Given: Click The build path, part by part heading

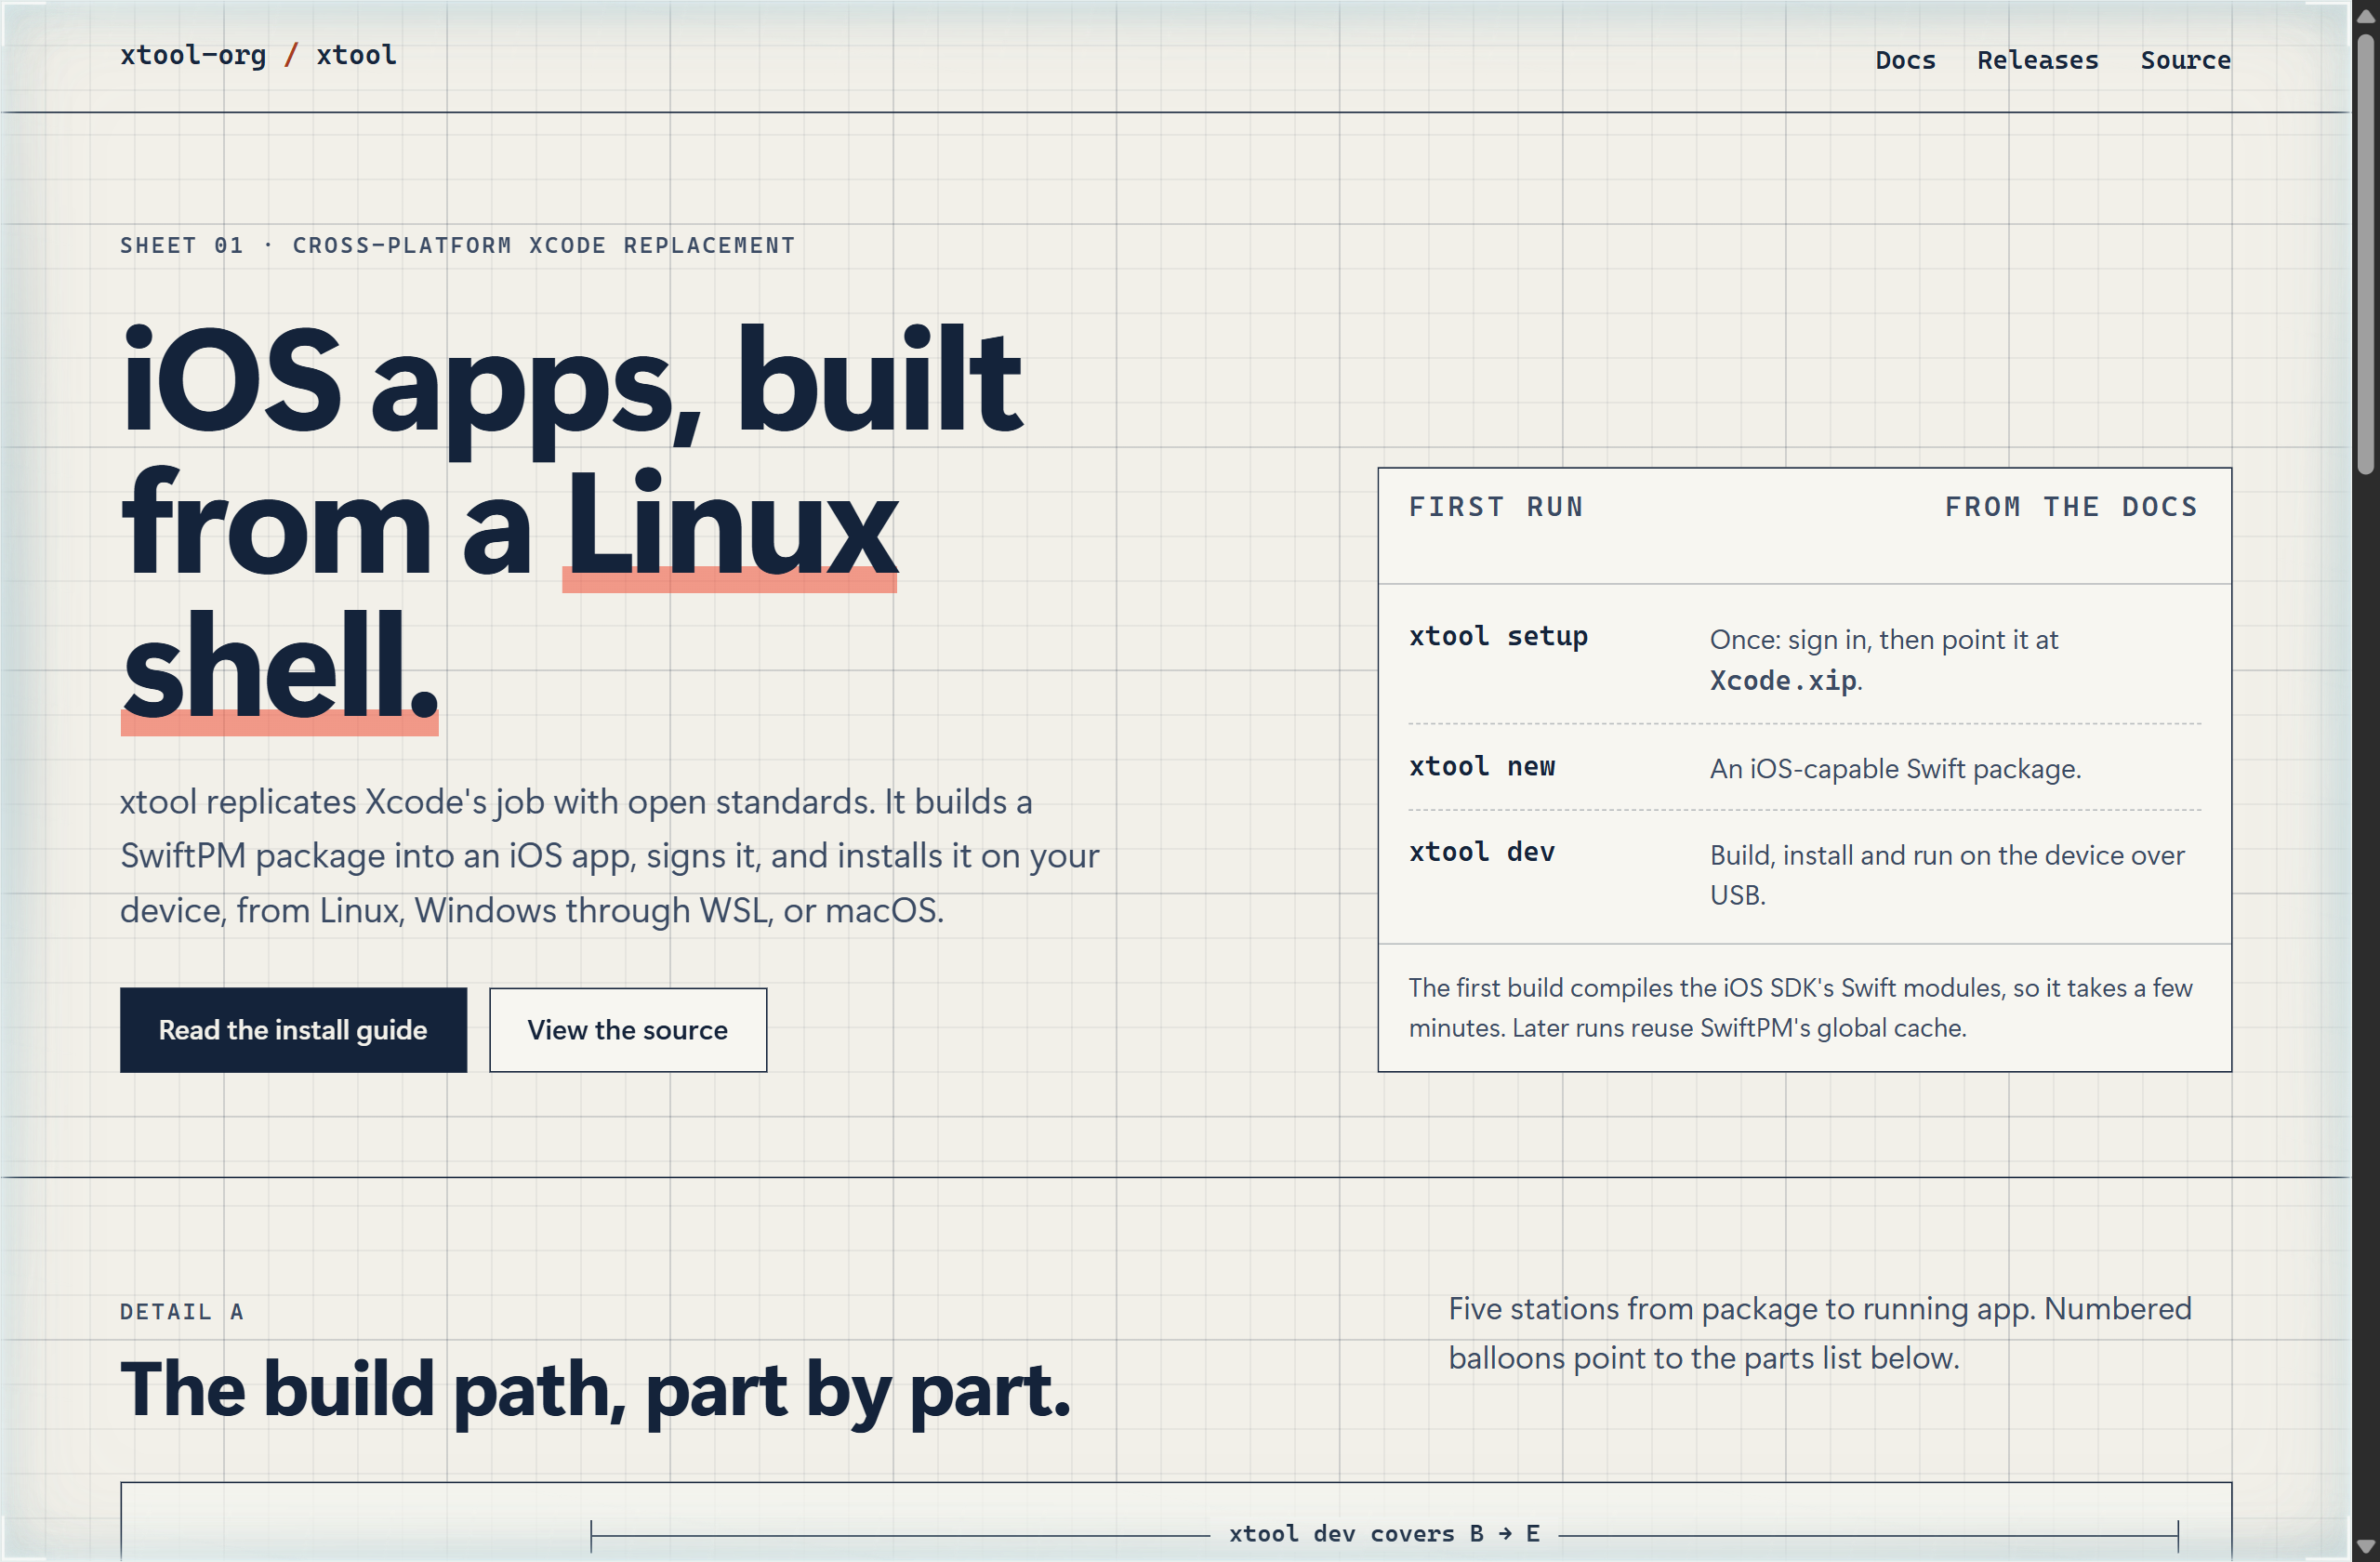Looking at the screenshot, I should (x=595, y=1390).
